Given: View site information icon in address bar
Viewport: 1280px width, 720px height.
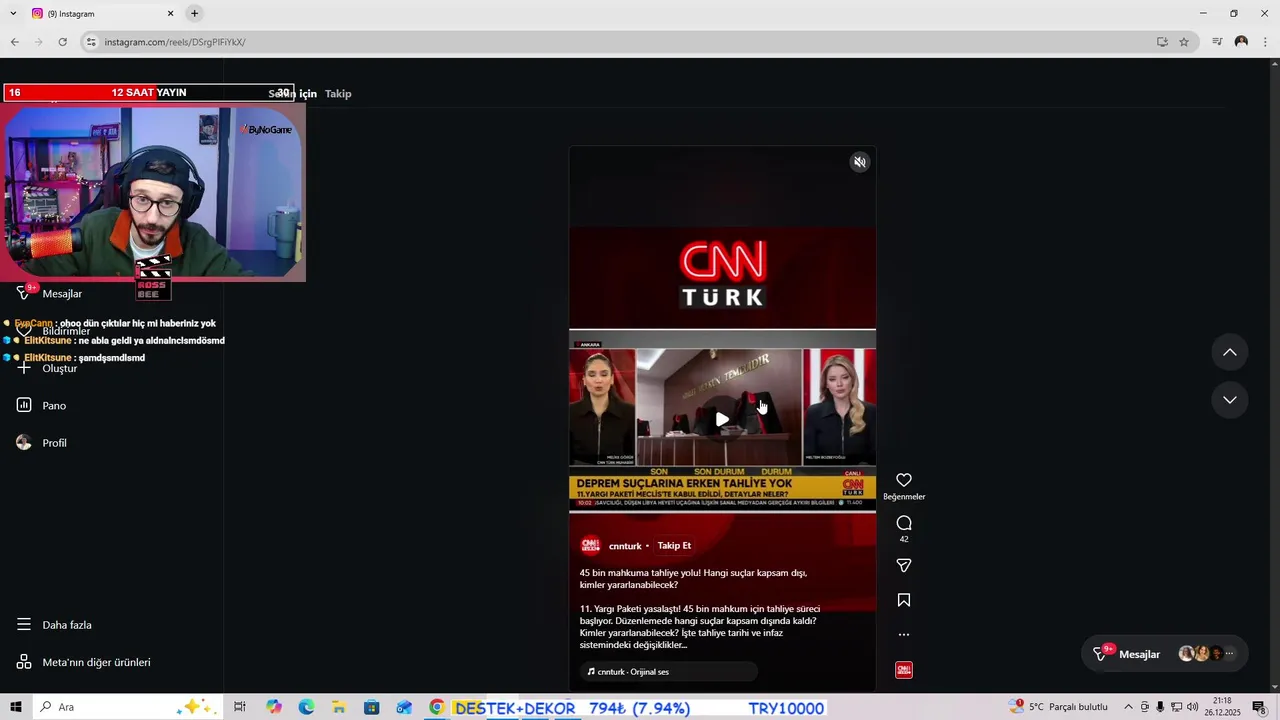Looking at the screenshot, I should (91, 42).
